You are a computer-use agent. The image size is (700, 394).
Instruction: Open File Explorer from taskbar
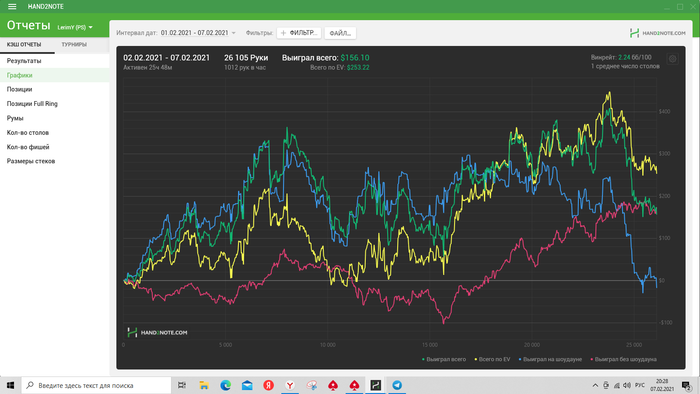(x=204, y=385)
